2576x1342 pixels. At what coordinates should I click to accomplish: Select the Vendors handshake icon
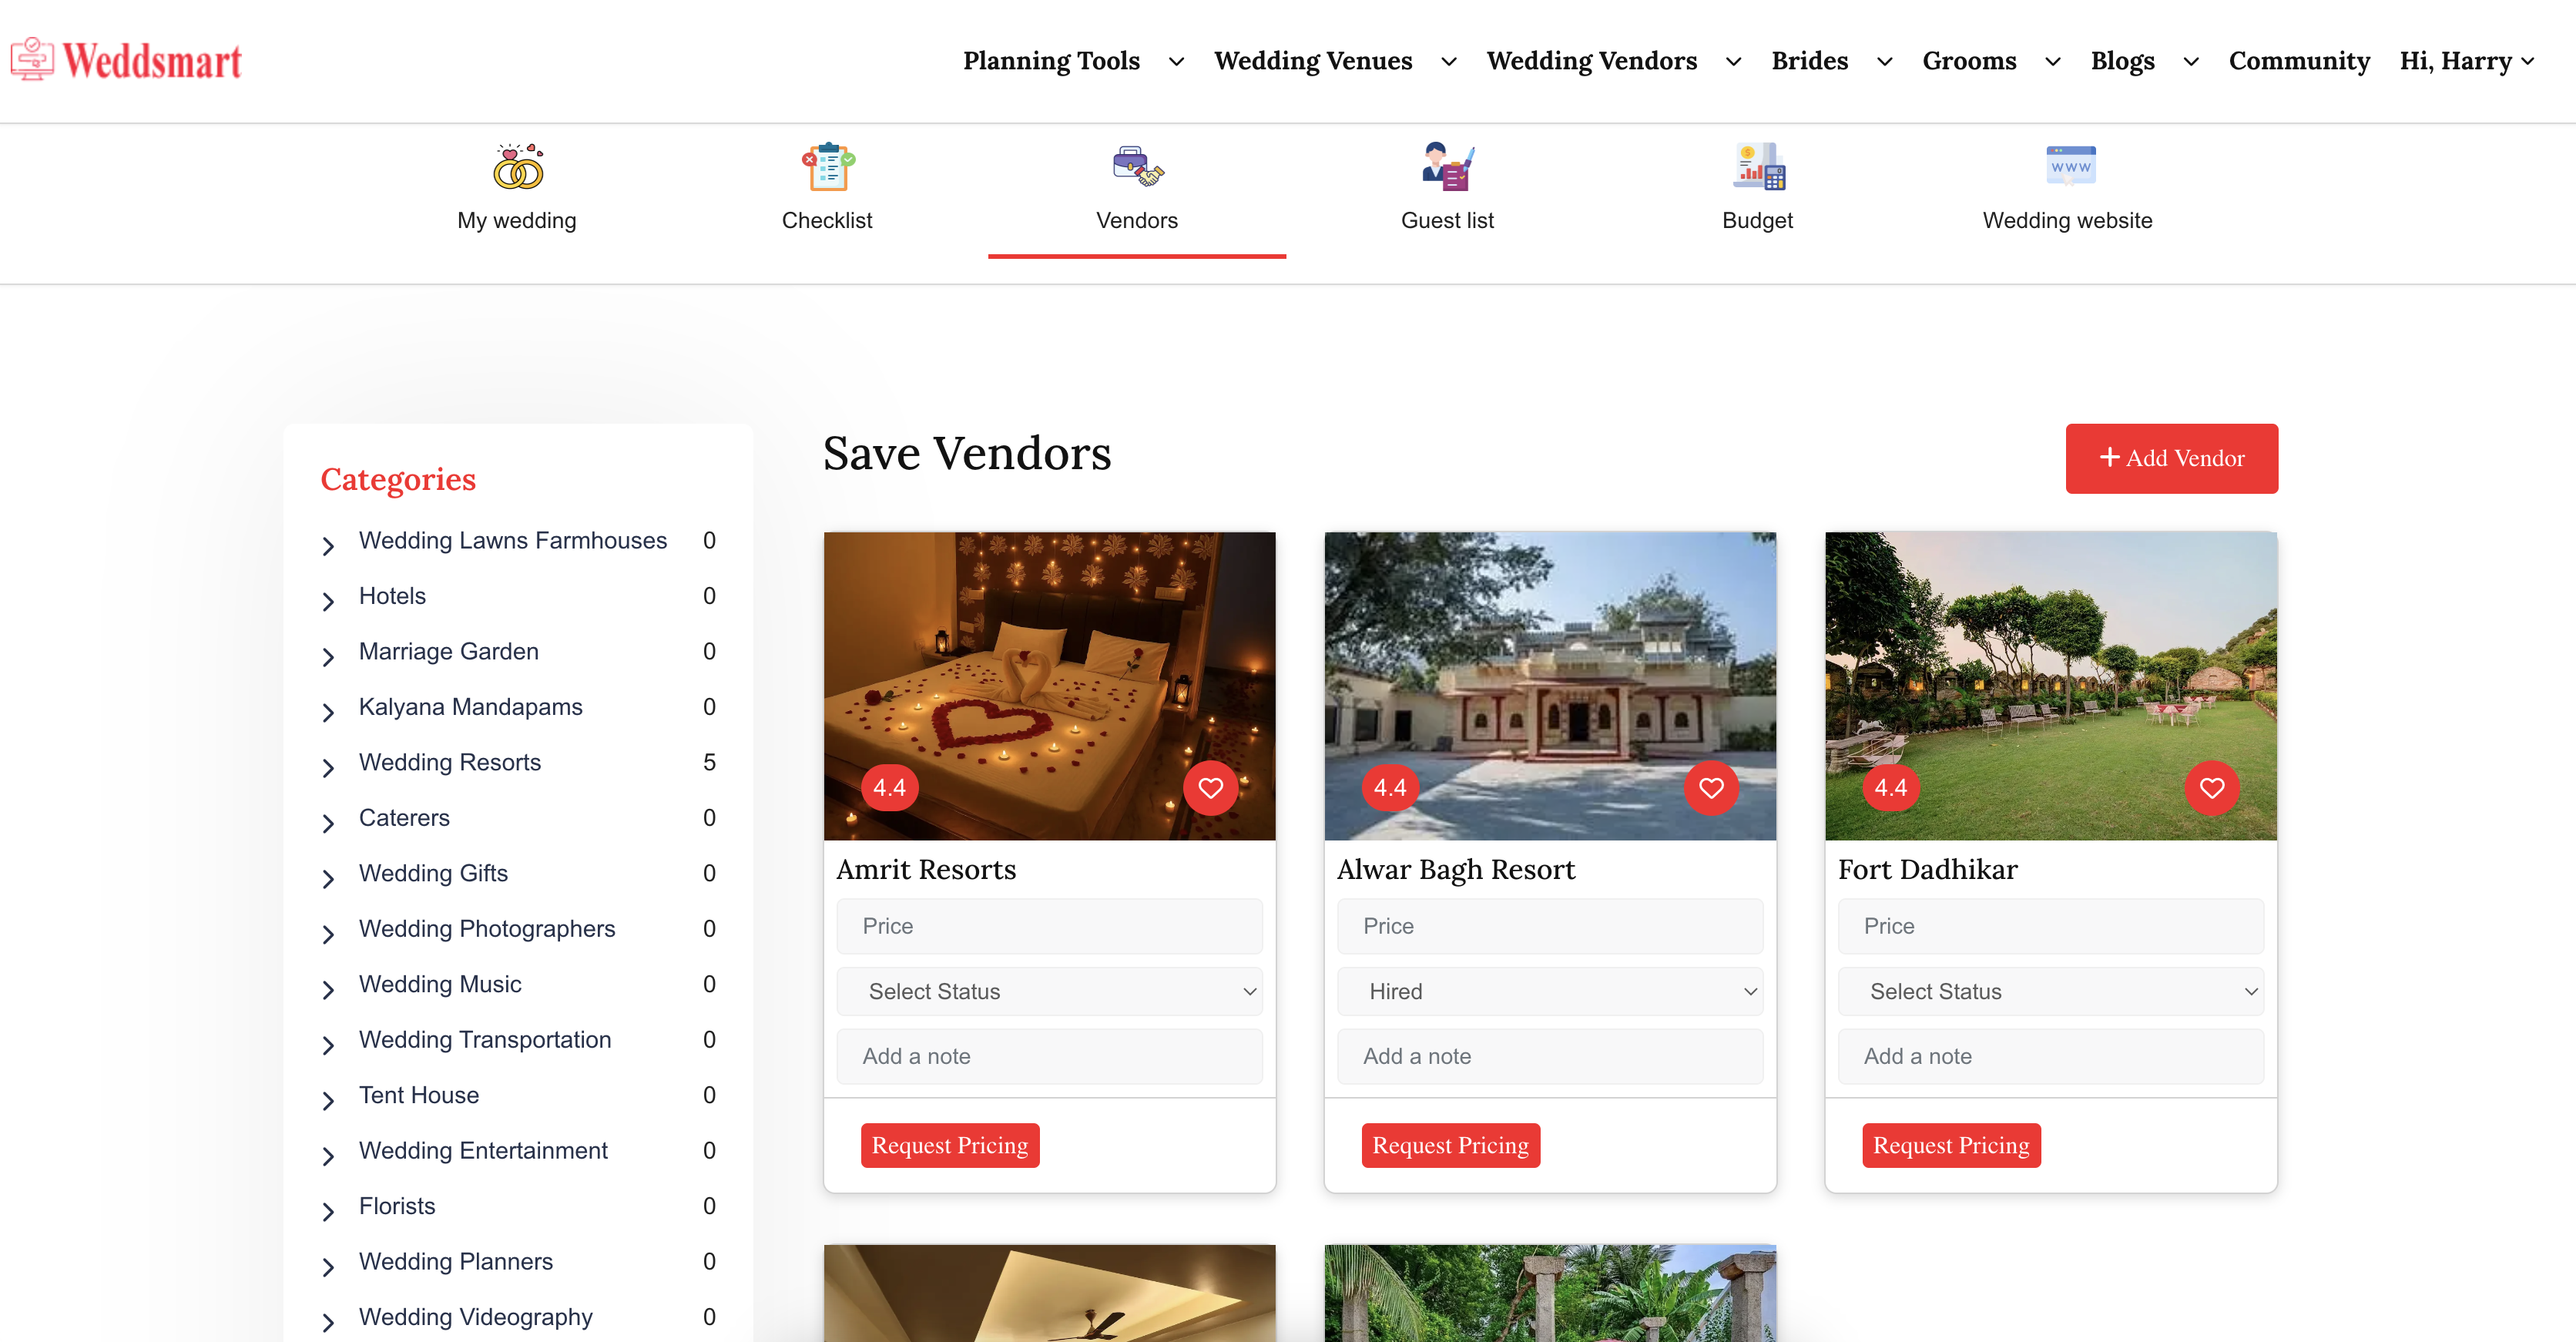point(1137,166)
